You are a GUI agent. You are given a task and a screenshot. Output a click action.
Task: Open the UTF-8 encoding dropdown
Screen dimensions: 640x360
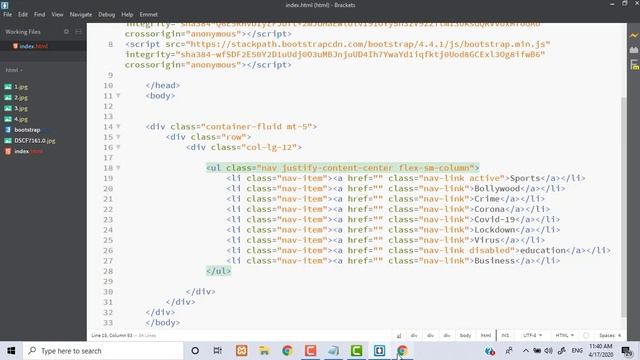[532, 336]
